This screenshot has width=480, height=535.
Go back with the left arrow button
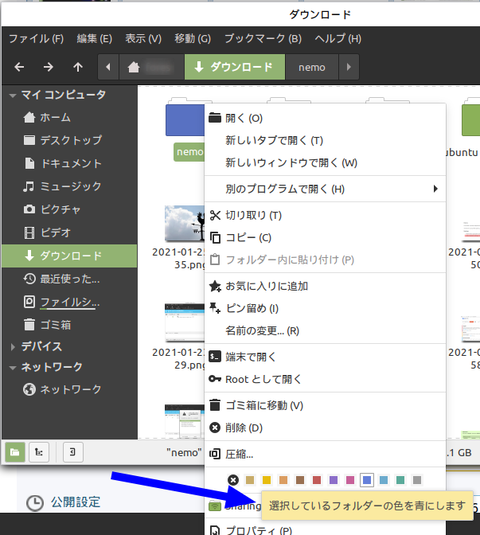pos(19,67)
